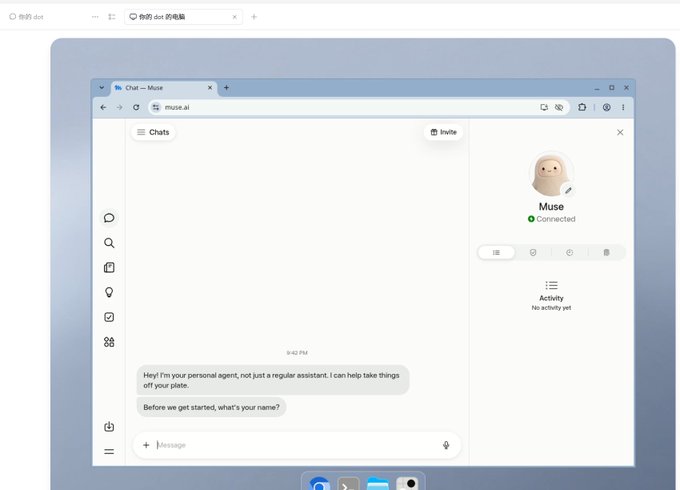Go forward in the browser
The width and height of the screenshot is (680, 490).
tap(119, 107)
